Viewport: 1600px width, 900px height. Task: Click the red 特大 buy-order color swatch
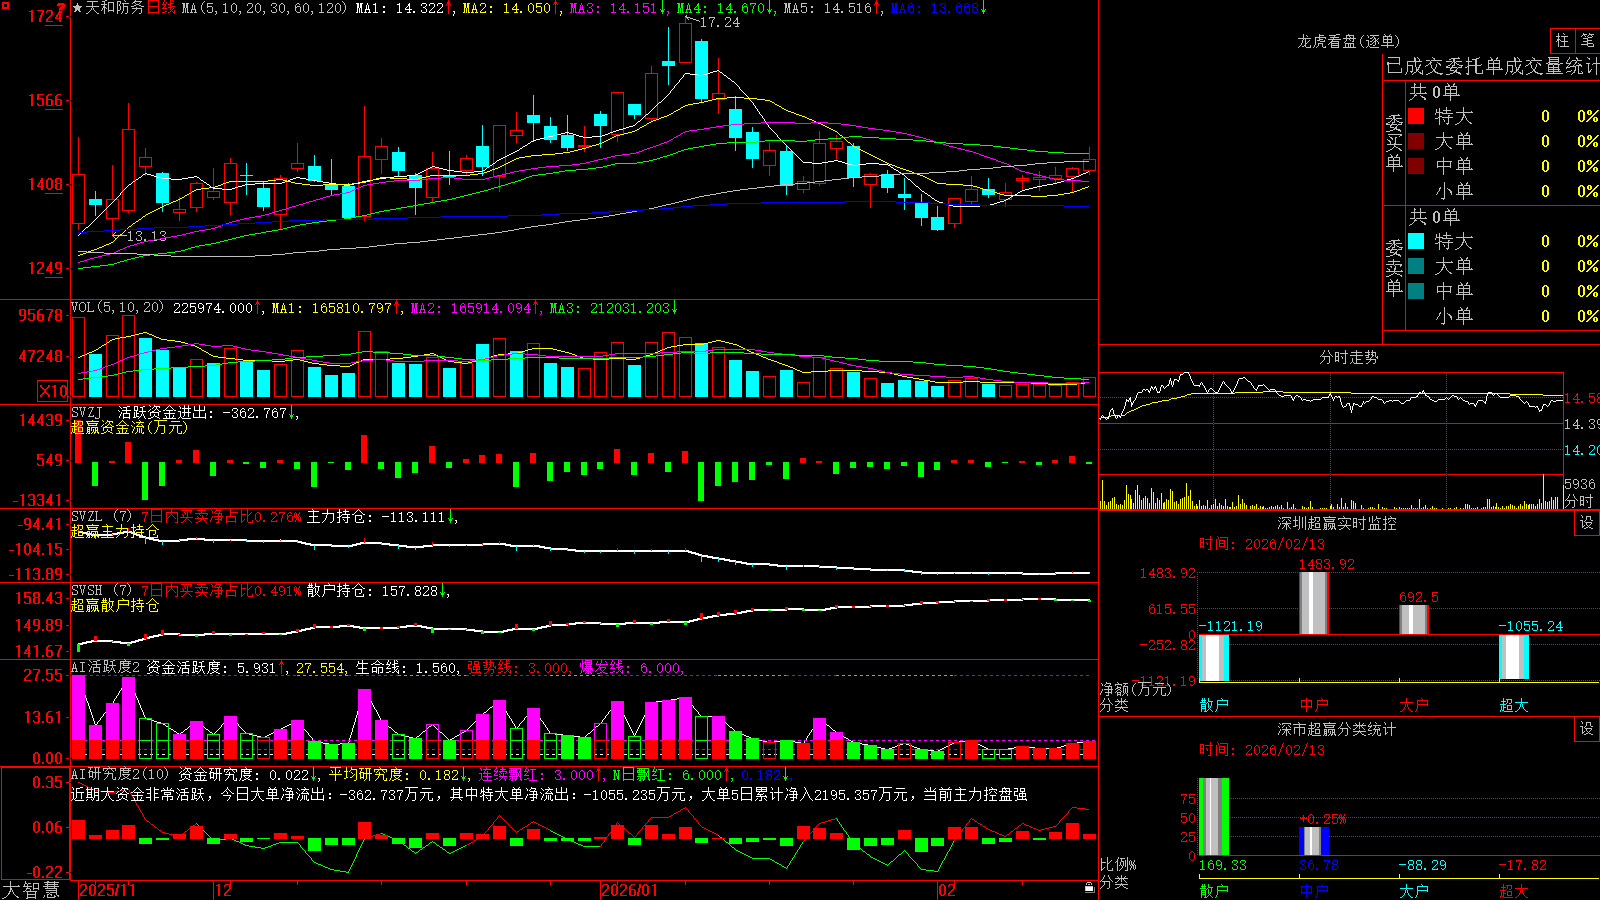1416,116
